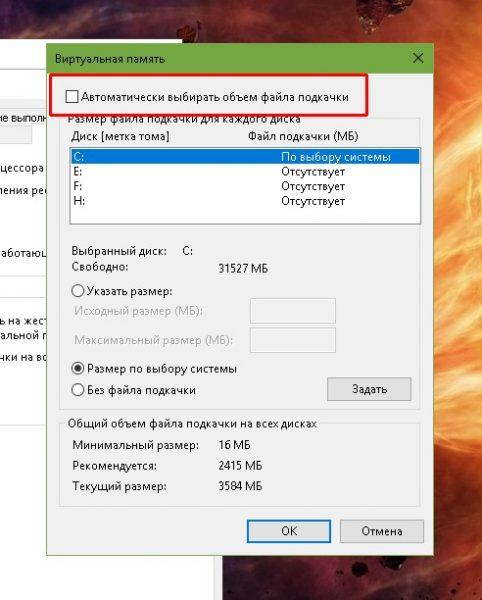This screenshot has width=482, height=600.
Task: Select drive H: in the list
Action: [245, 201]
